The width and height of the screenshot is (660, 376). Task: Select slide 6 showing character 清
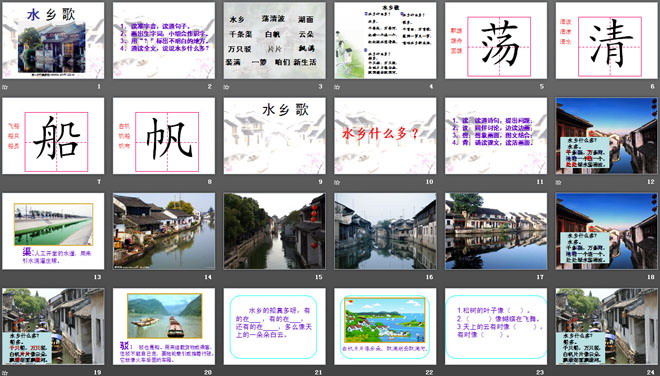(607, 40)
